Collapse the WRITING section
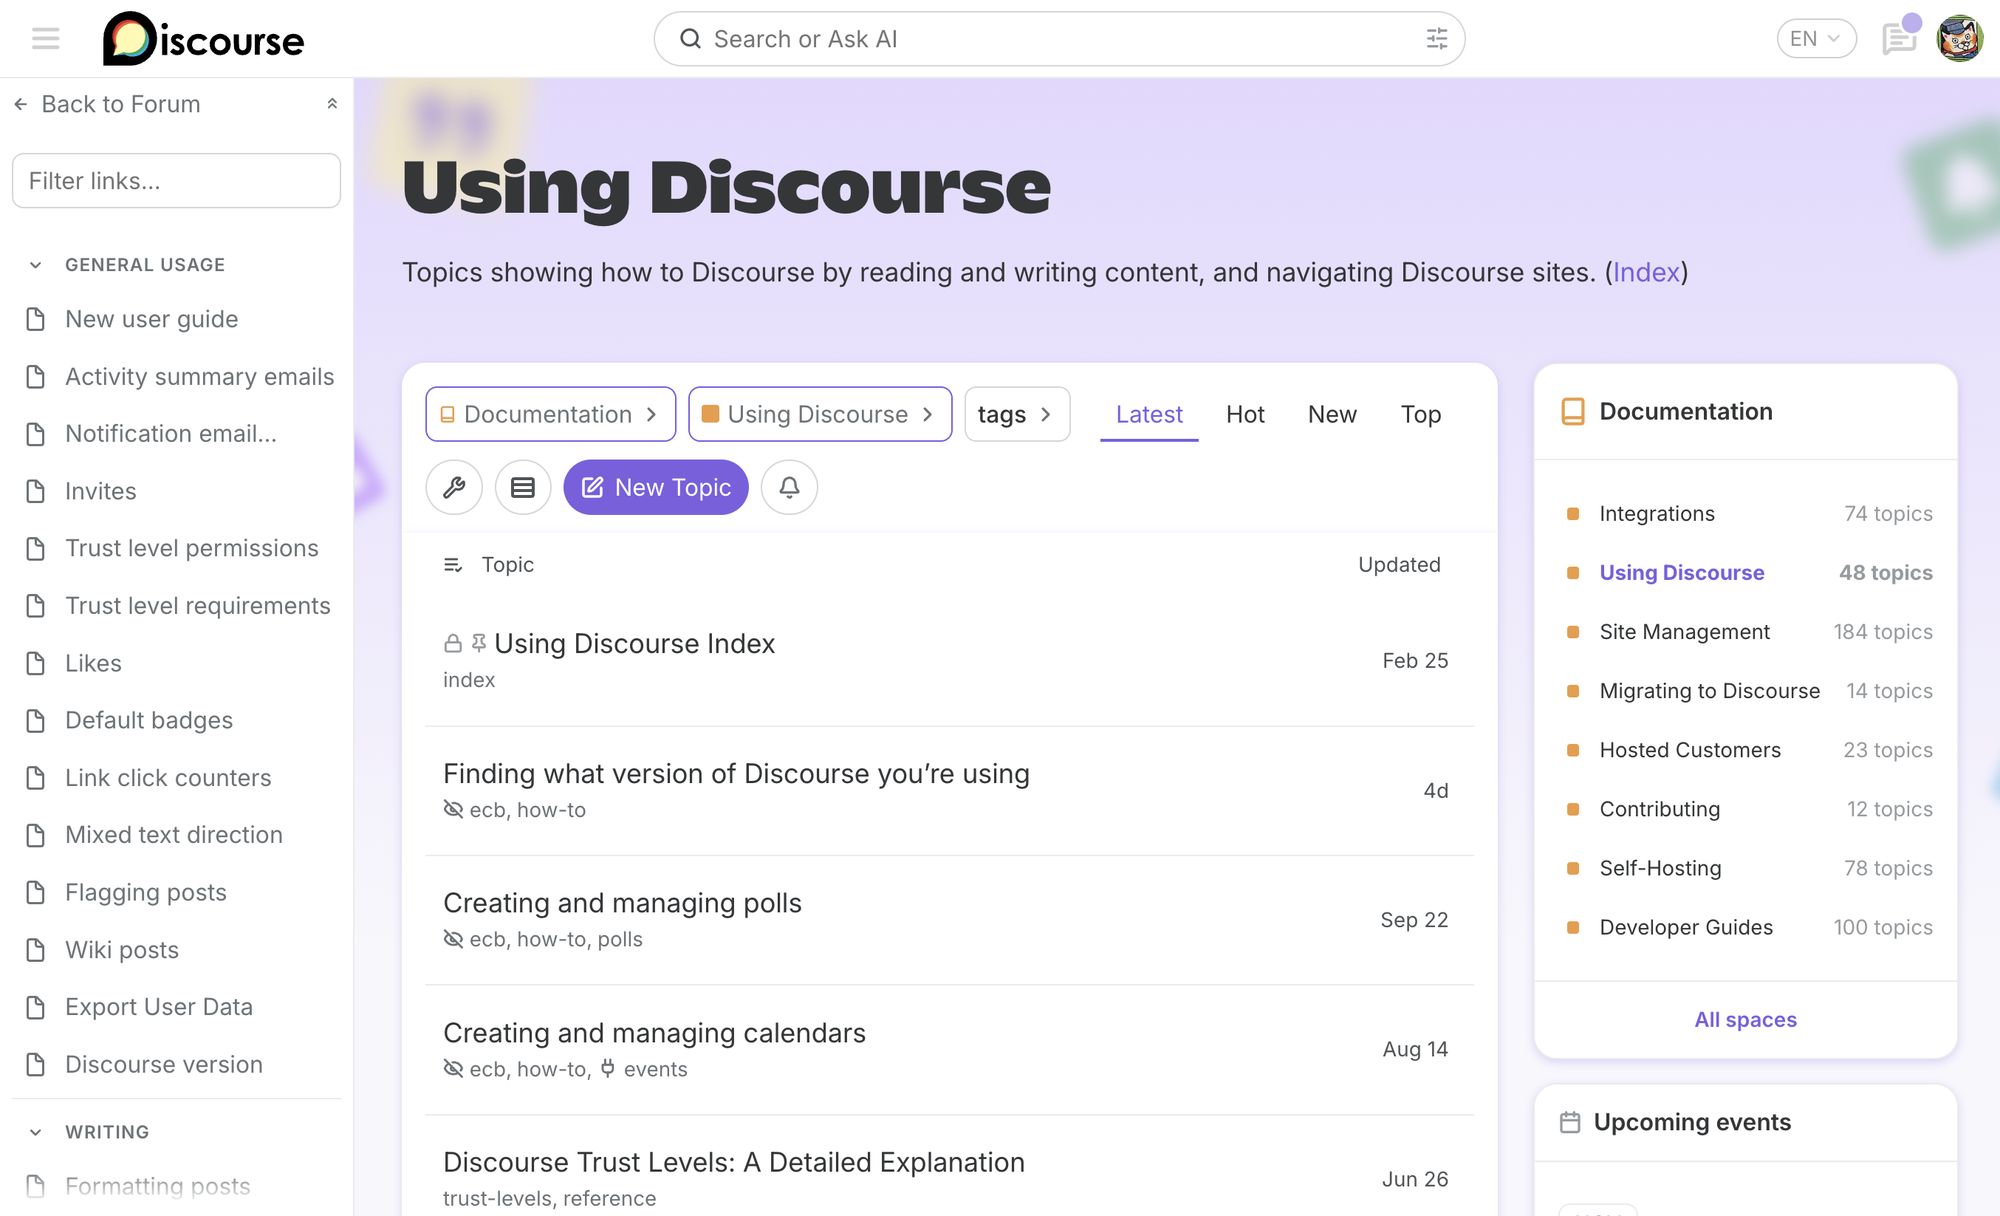Image resolution: width=2000 pixels, height=1216 pixels. pyautogui.click(x=36, y=1132)
